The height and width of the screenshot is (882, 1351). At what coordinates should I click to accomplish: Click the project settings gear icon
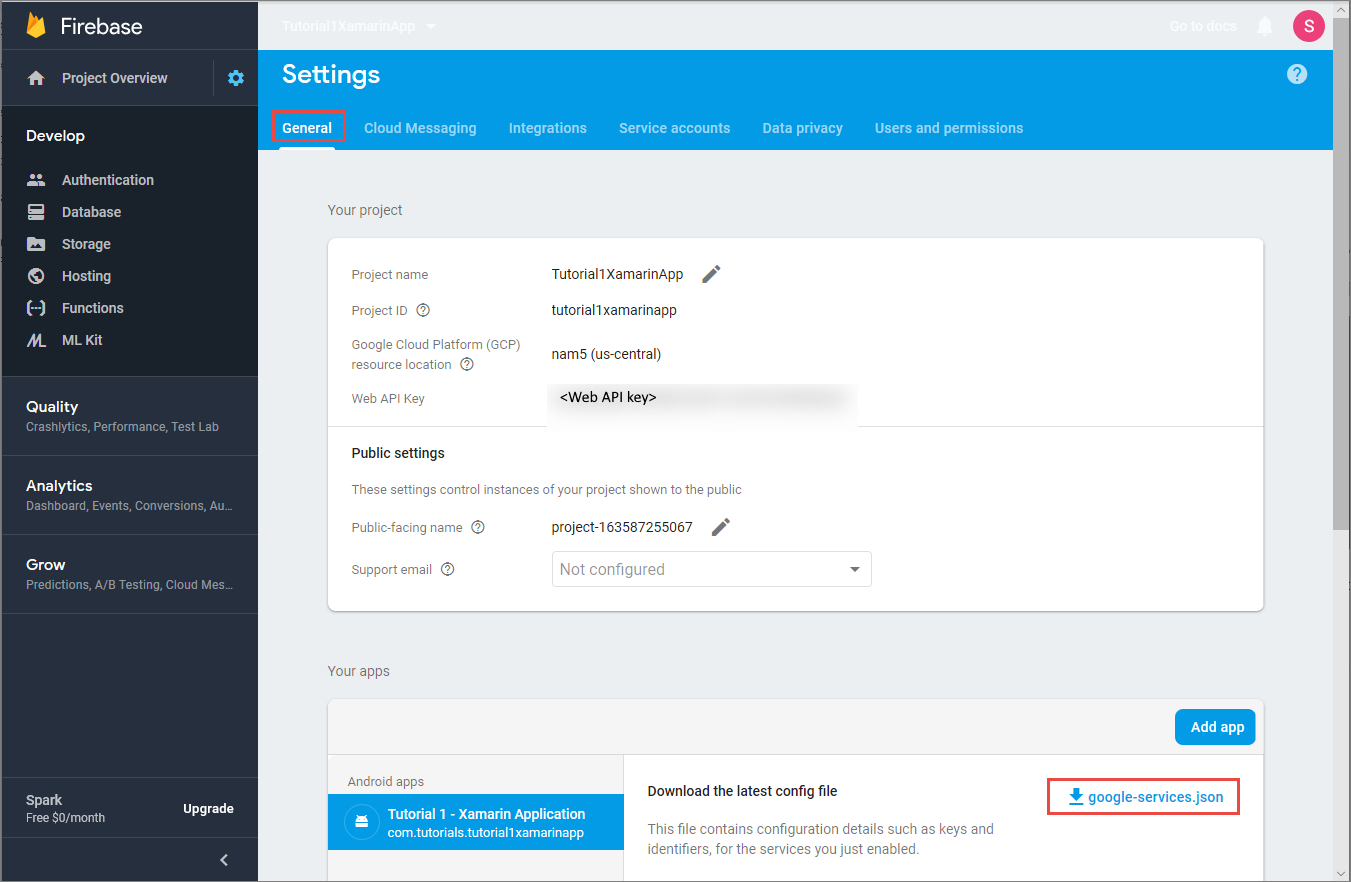coord(235,77)
